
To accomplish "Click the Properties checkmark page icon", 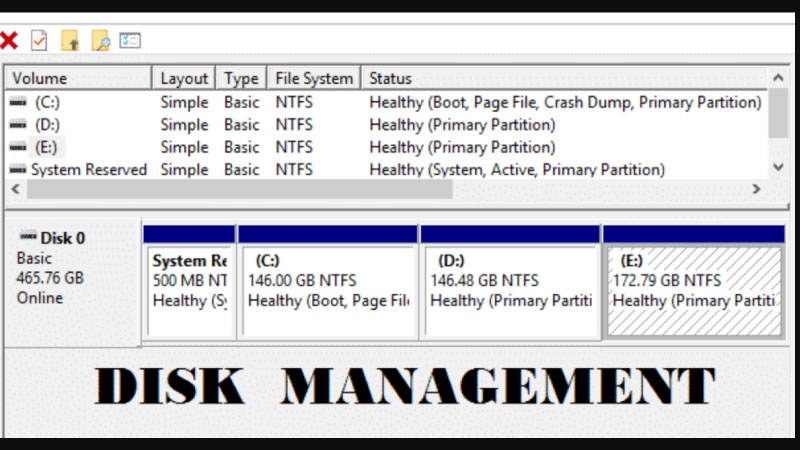I will pyautogui.click(x=39, y=41).
